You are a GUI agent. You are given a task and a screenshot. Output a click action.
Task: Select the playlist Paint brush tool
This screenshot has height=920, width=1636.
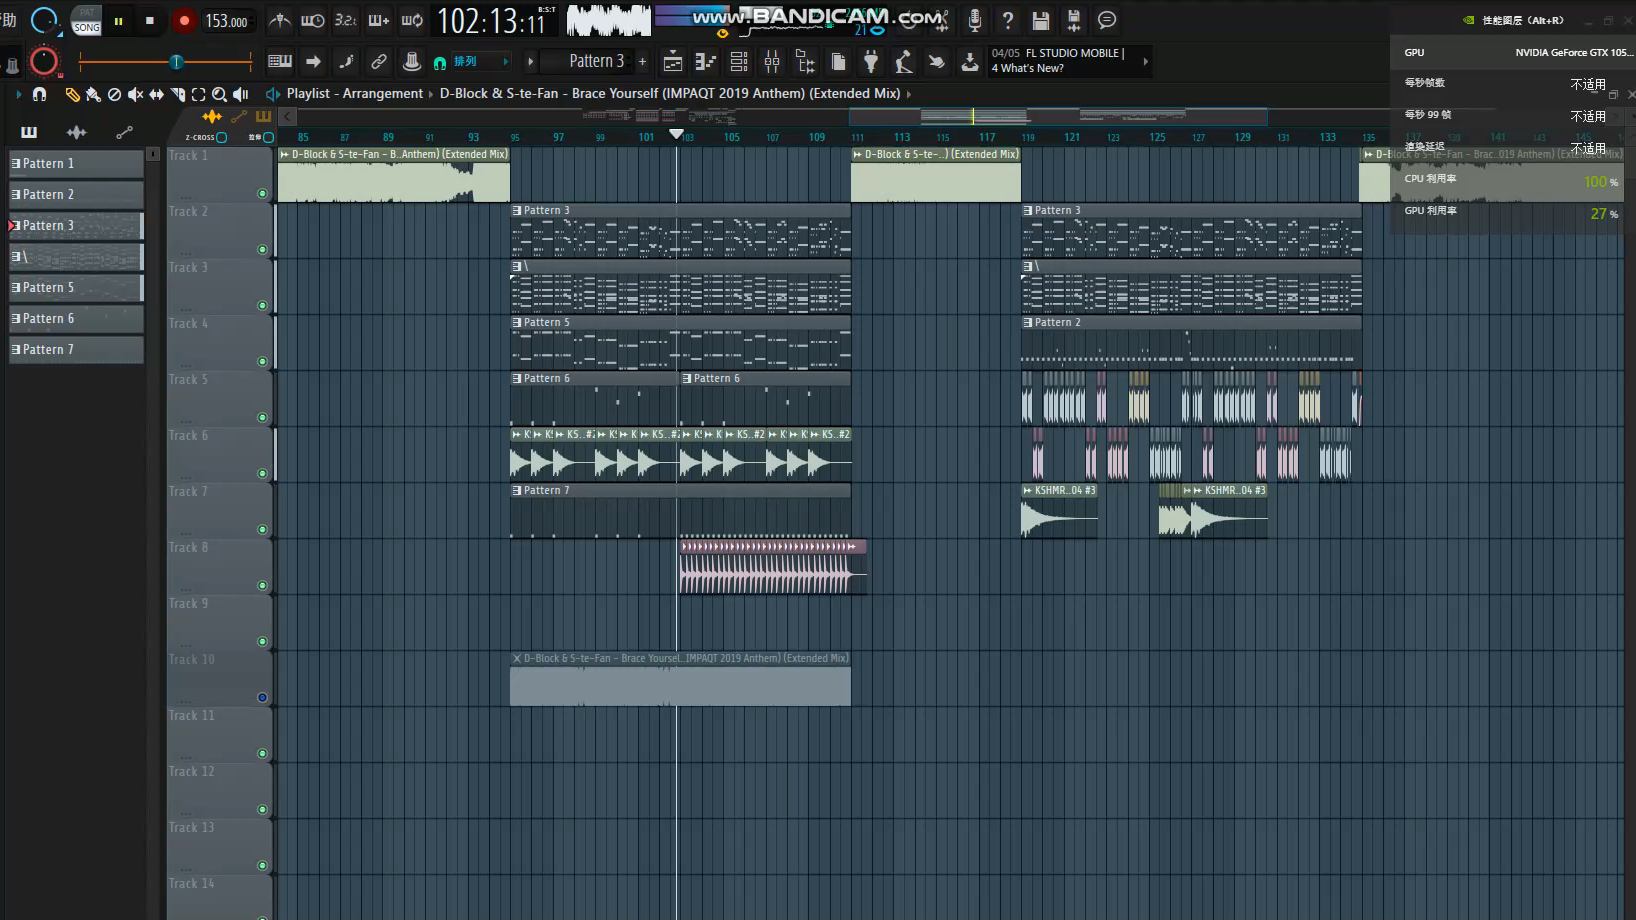point(93,94)
